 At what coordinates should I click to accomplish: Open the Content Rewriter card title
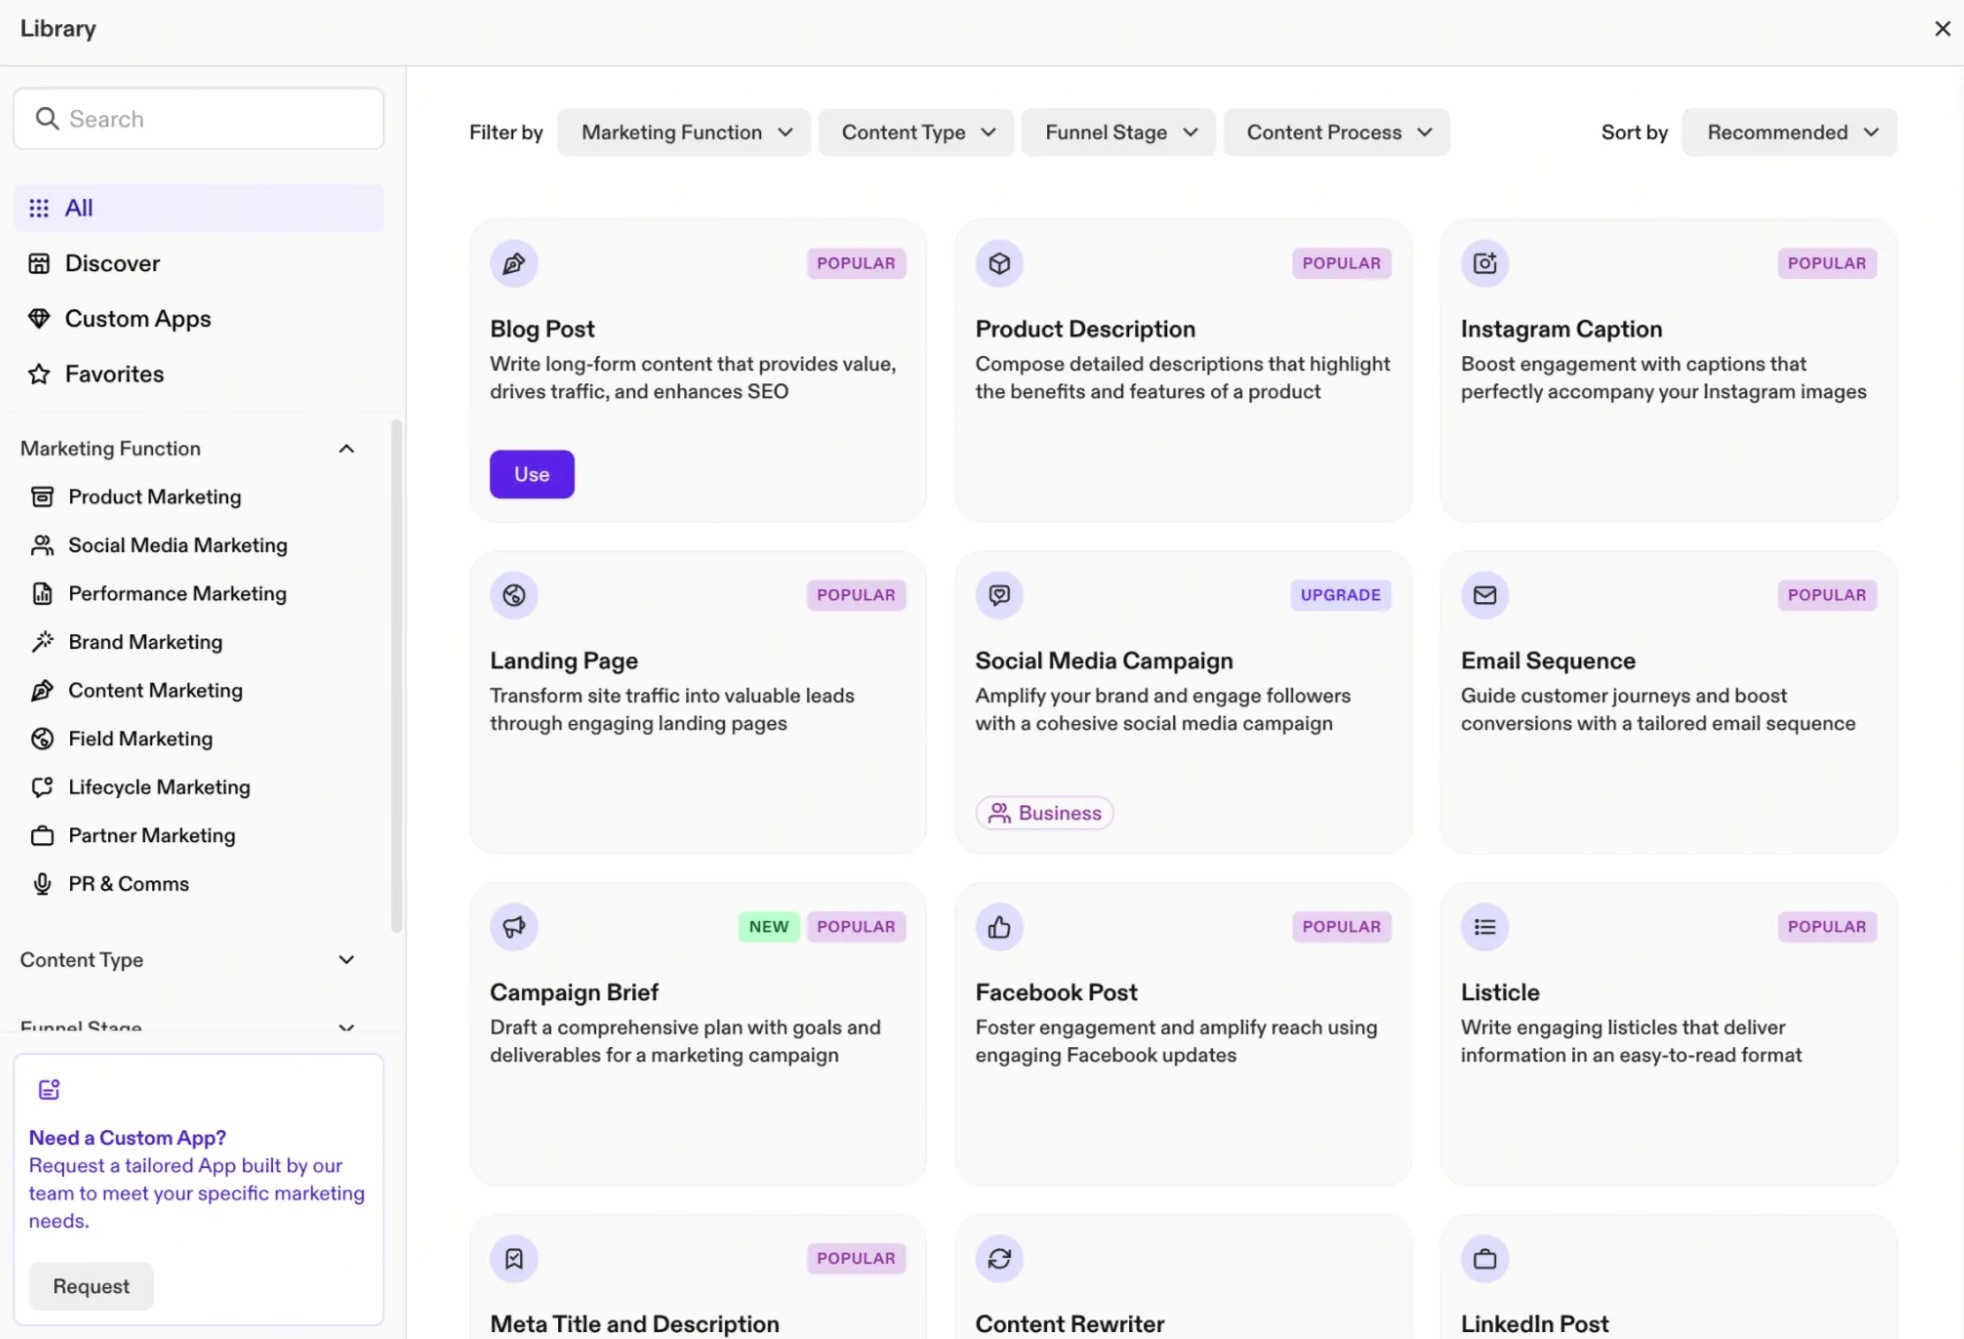pos(1070,1324)
